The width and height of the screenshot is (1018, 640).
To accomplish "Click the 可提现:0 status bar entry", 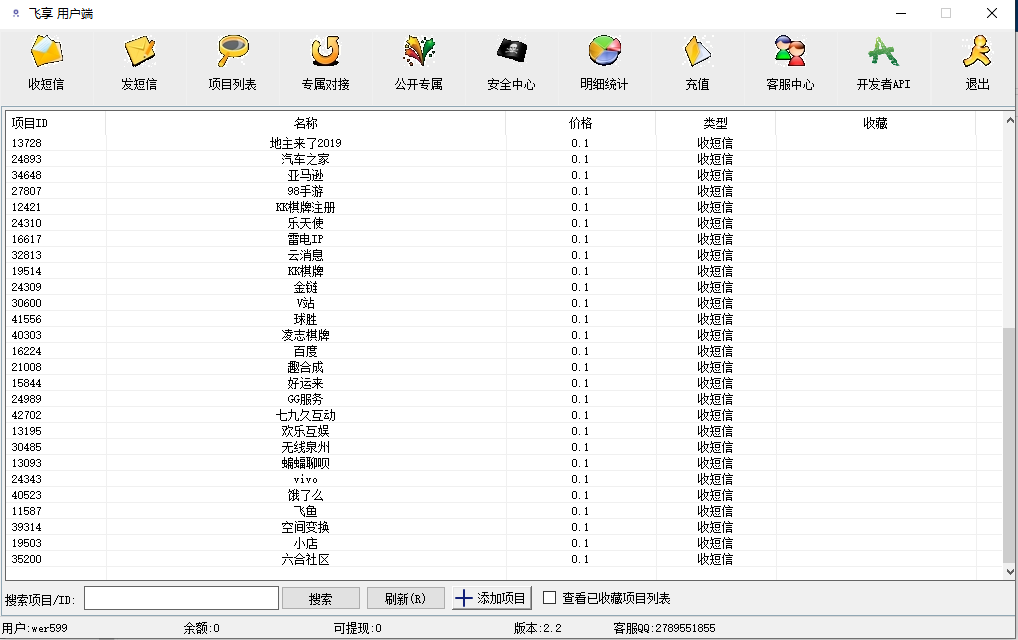I will click(358, 628).
